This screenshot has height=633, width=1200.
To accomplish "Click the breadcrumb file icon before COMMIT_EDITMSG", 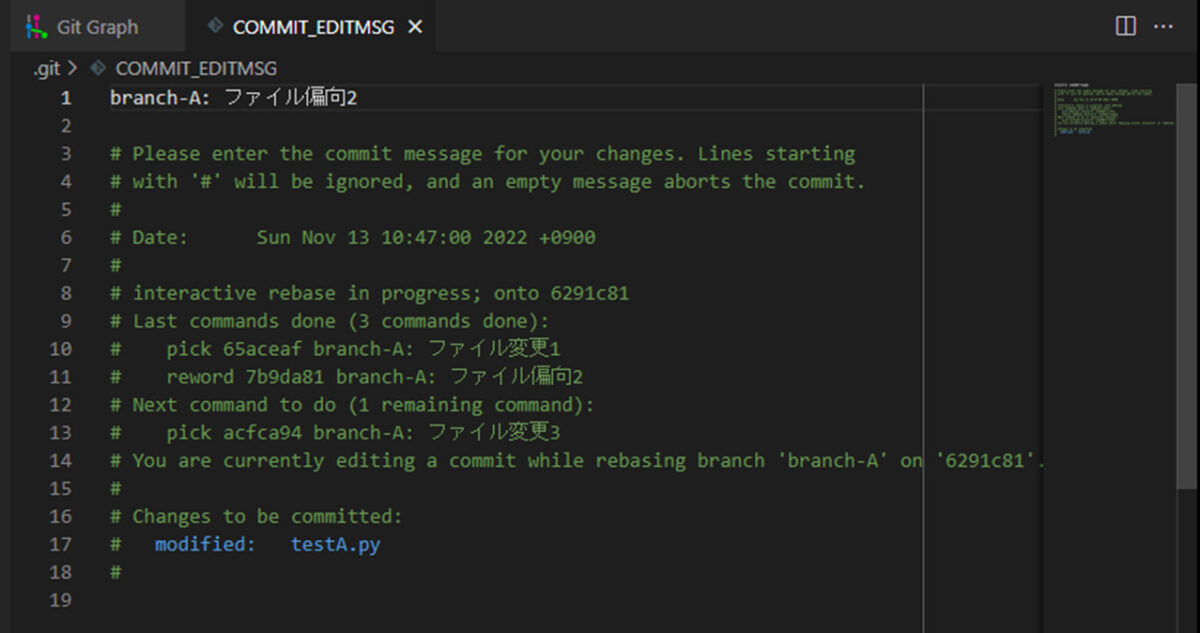I will (x=97, y=69).
